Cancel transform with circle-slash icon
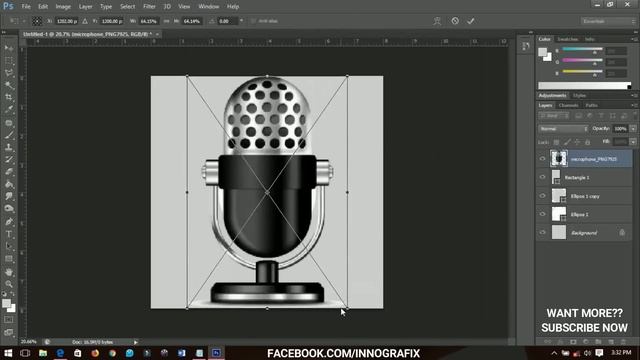 pyautogui.click(x=455, y=21)
